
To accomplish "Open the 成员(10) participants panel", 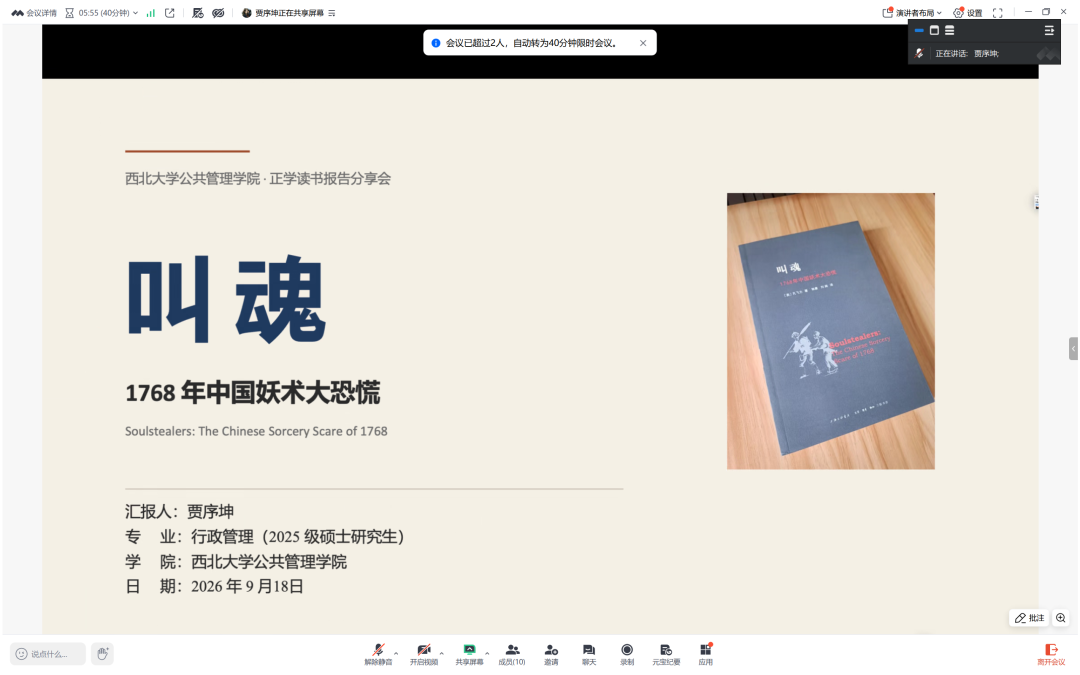I will 512,654.
